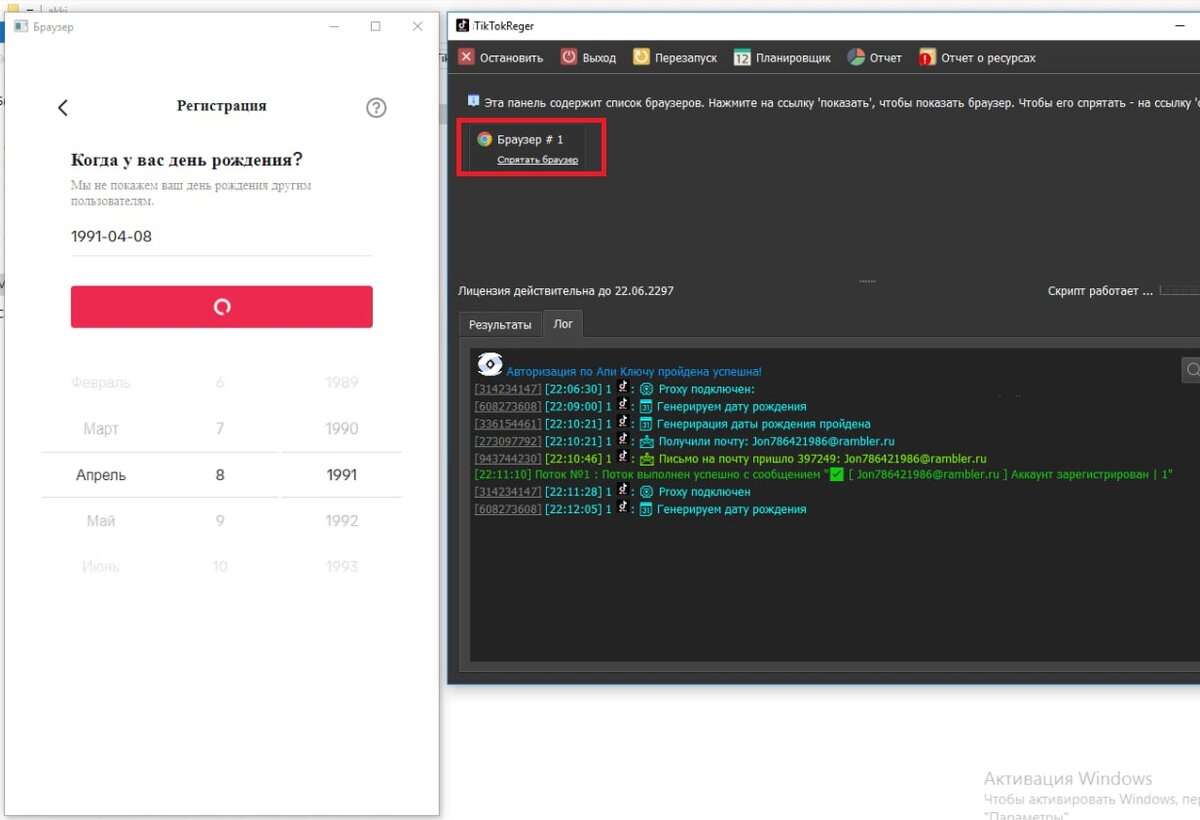Click the pie chart report icon
Viewport: 1200px width, 820px height.
[x=856, y=57]
